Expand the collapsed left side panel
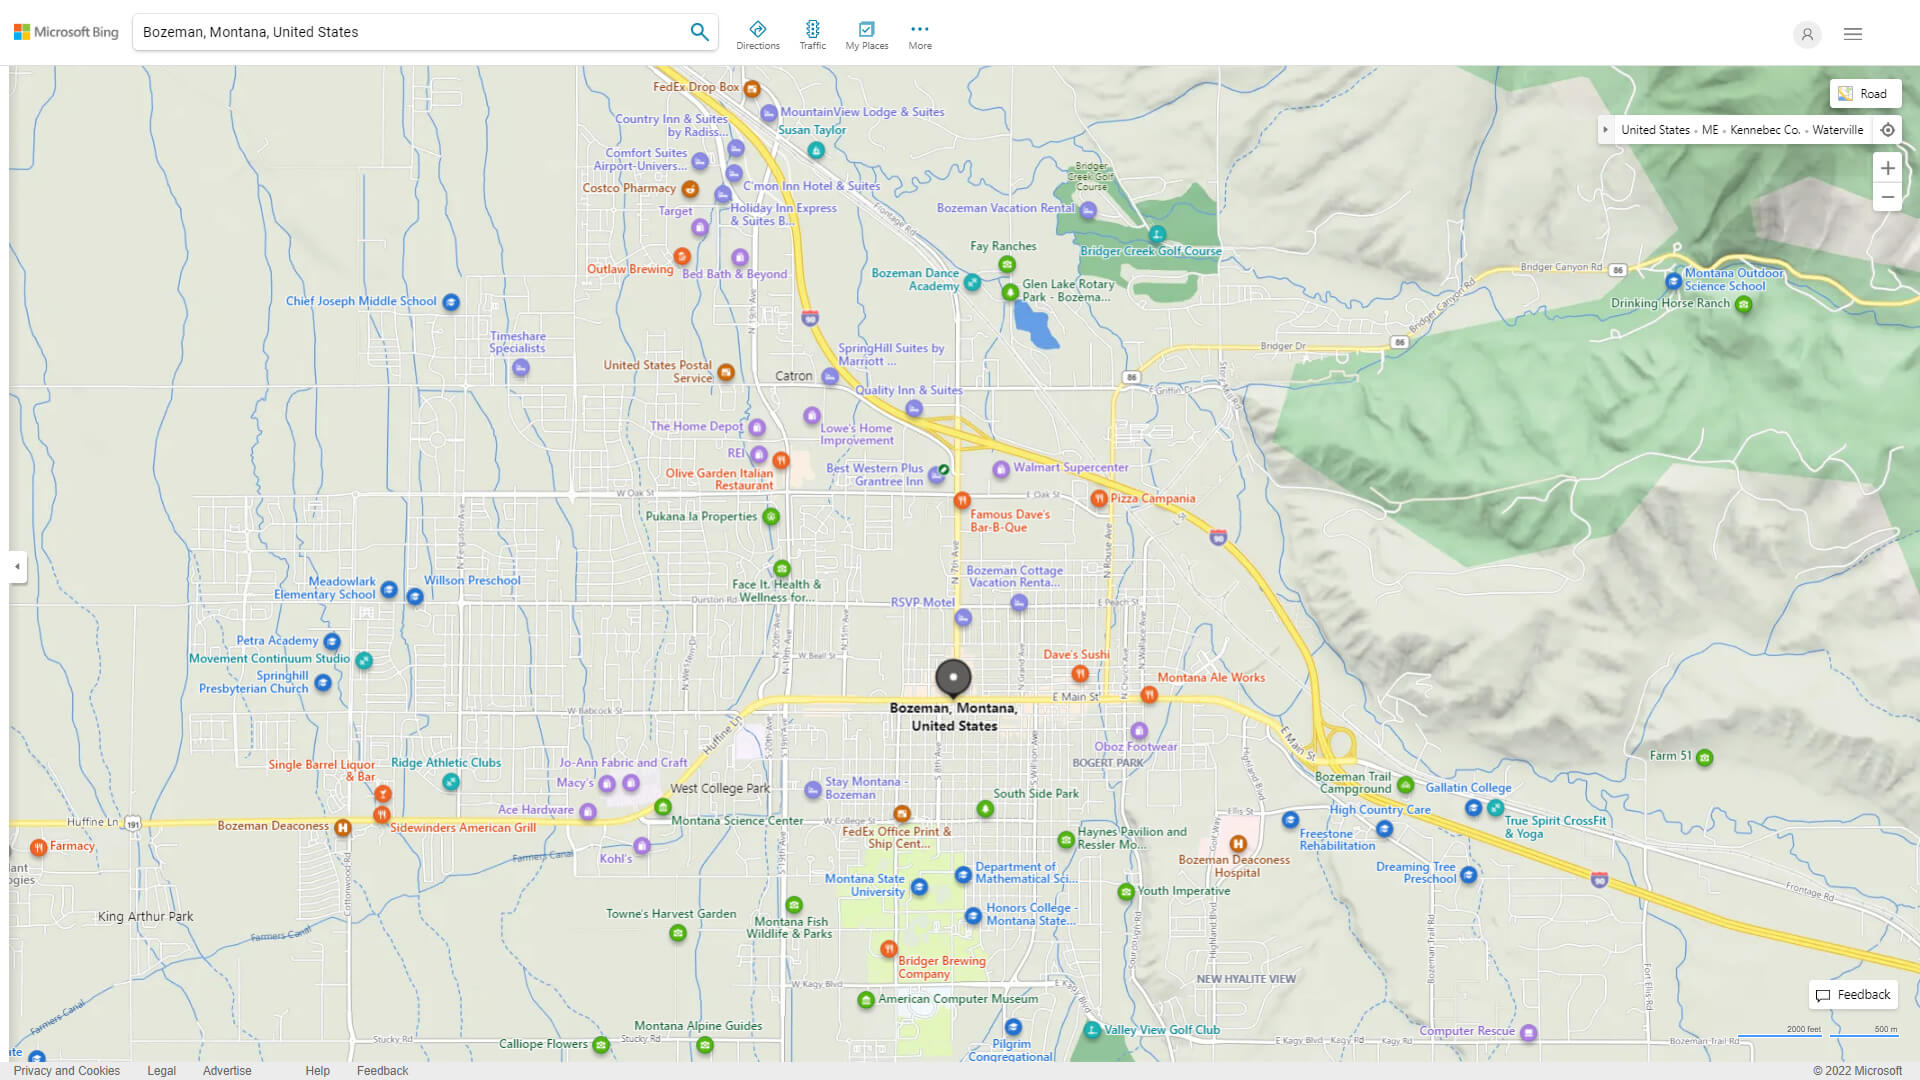Viewport: 1920px width, 1080px height. tap(17, 567)
